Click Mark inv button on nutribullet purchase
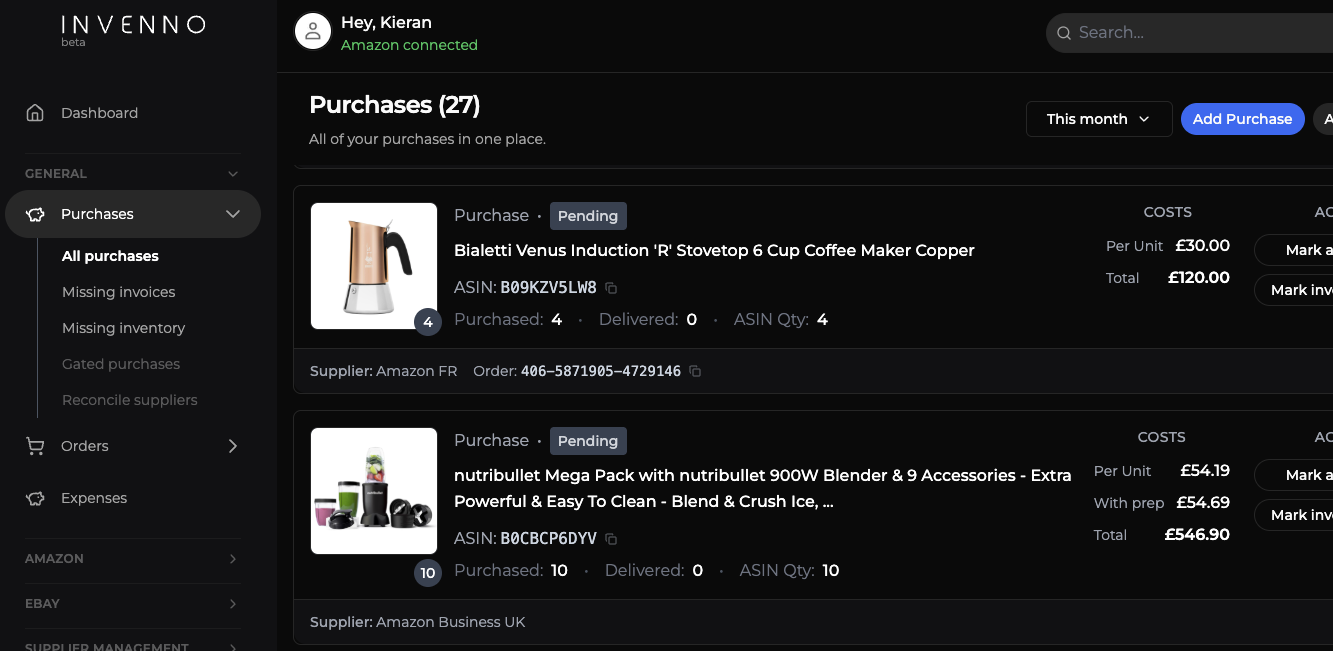 coord(1294,515)
